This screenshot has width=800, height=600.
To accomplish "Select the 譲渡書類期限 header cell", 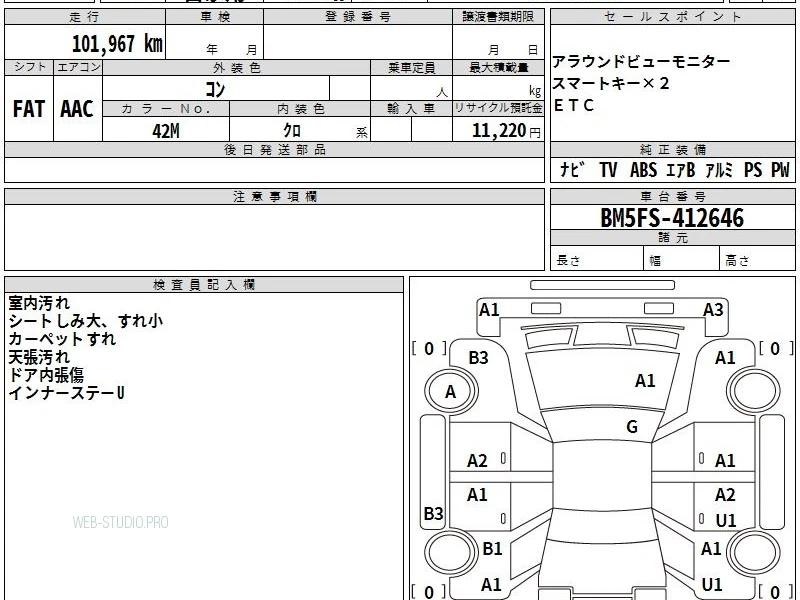I will [498, 17].
